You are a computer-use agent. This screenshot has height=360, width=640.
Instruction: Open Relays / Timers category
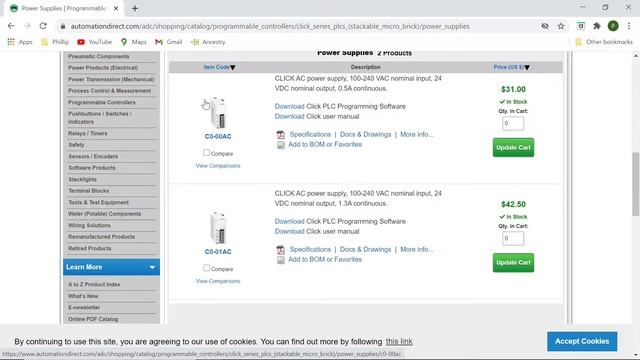[87, 133]
